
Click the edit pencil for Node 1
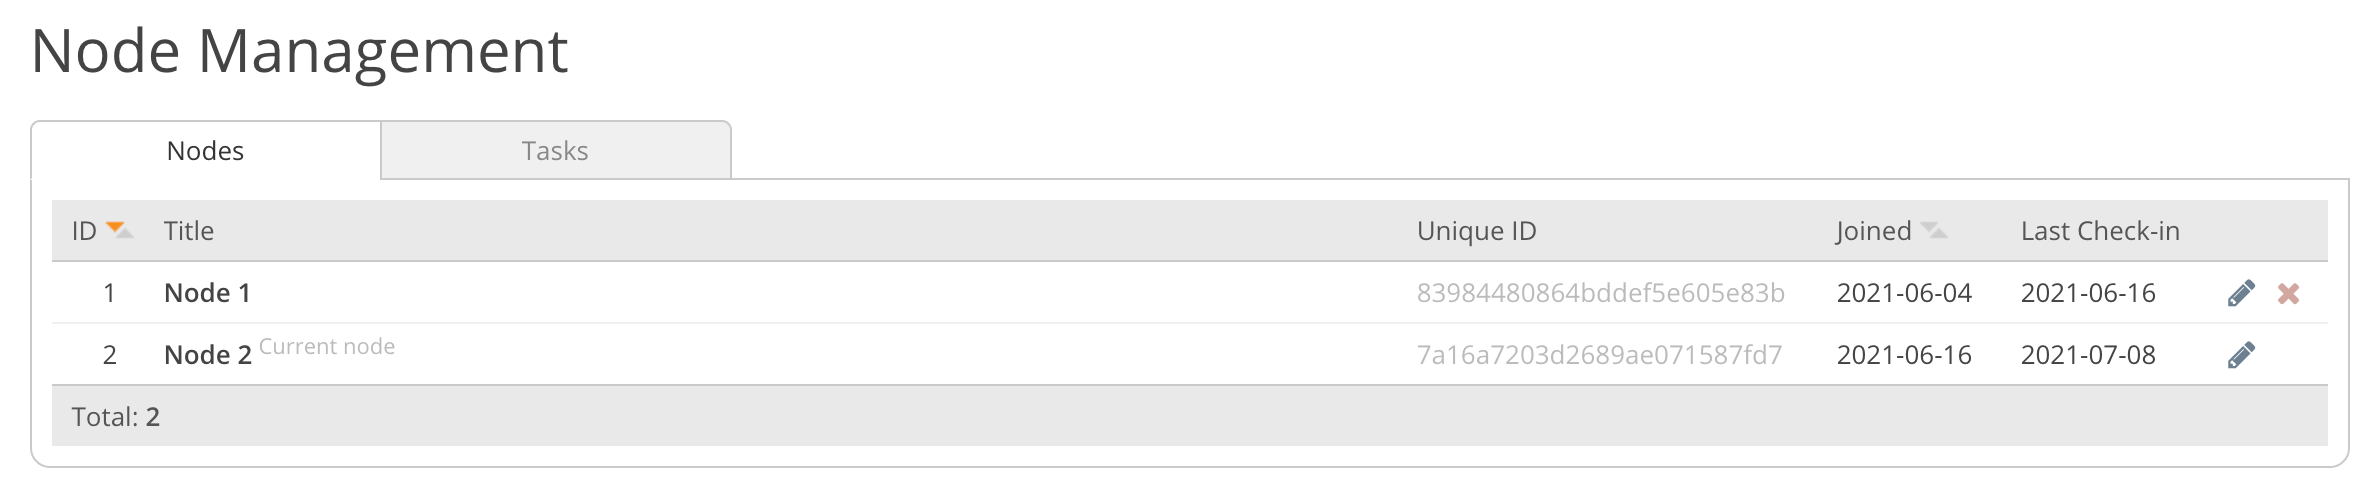tap(2241, 293)
